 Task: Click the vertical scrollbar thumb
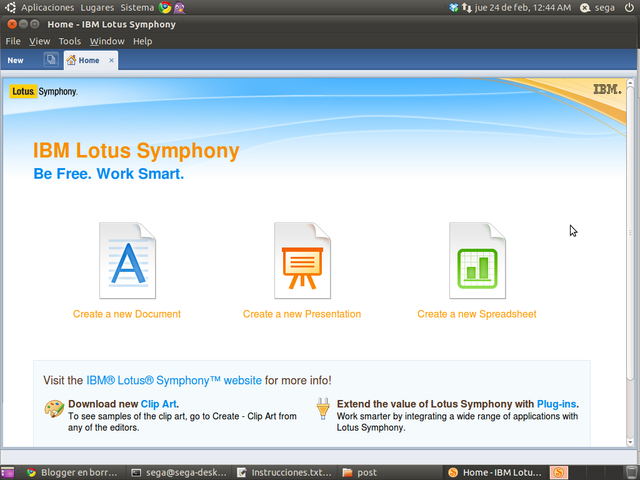pyautogui.click(x=630, y=233)
